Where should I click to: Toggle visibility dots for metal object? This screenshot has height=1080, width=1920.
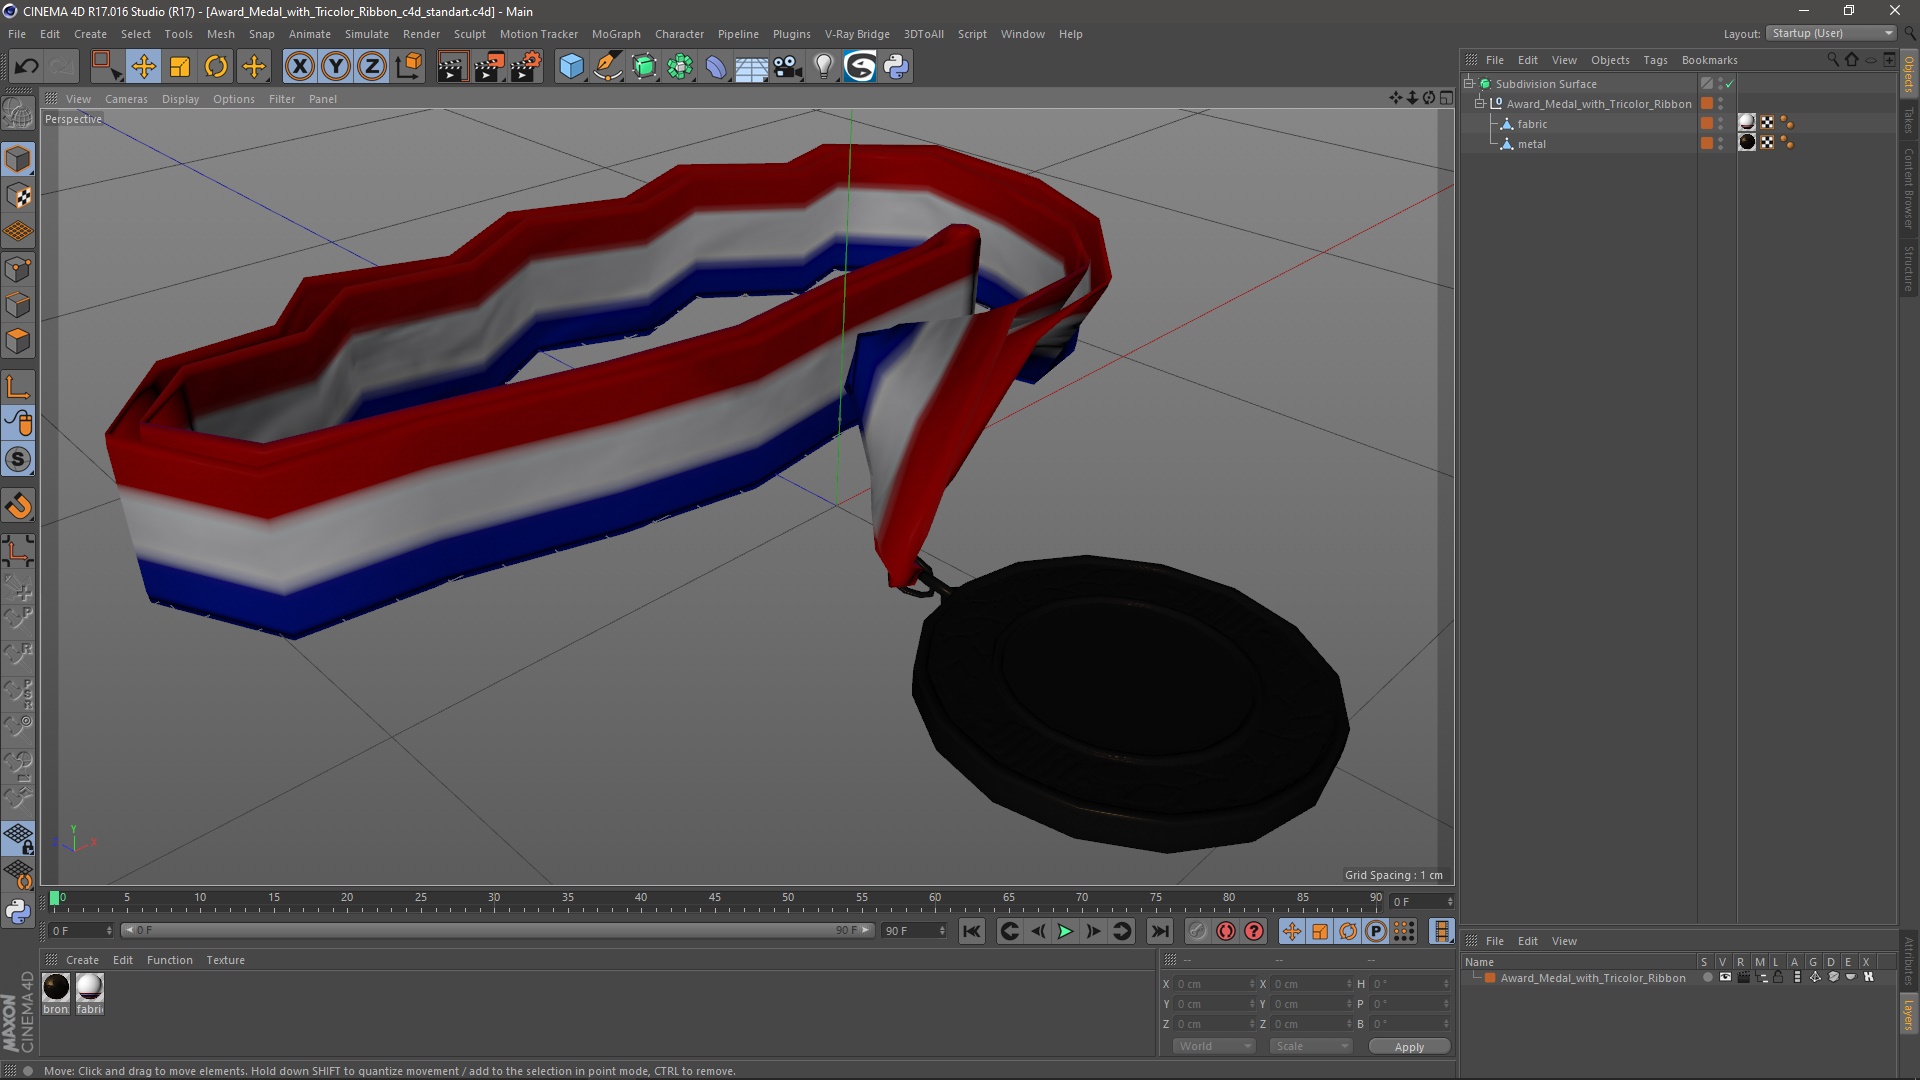[x=1720, y=144]
